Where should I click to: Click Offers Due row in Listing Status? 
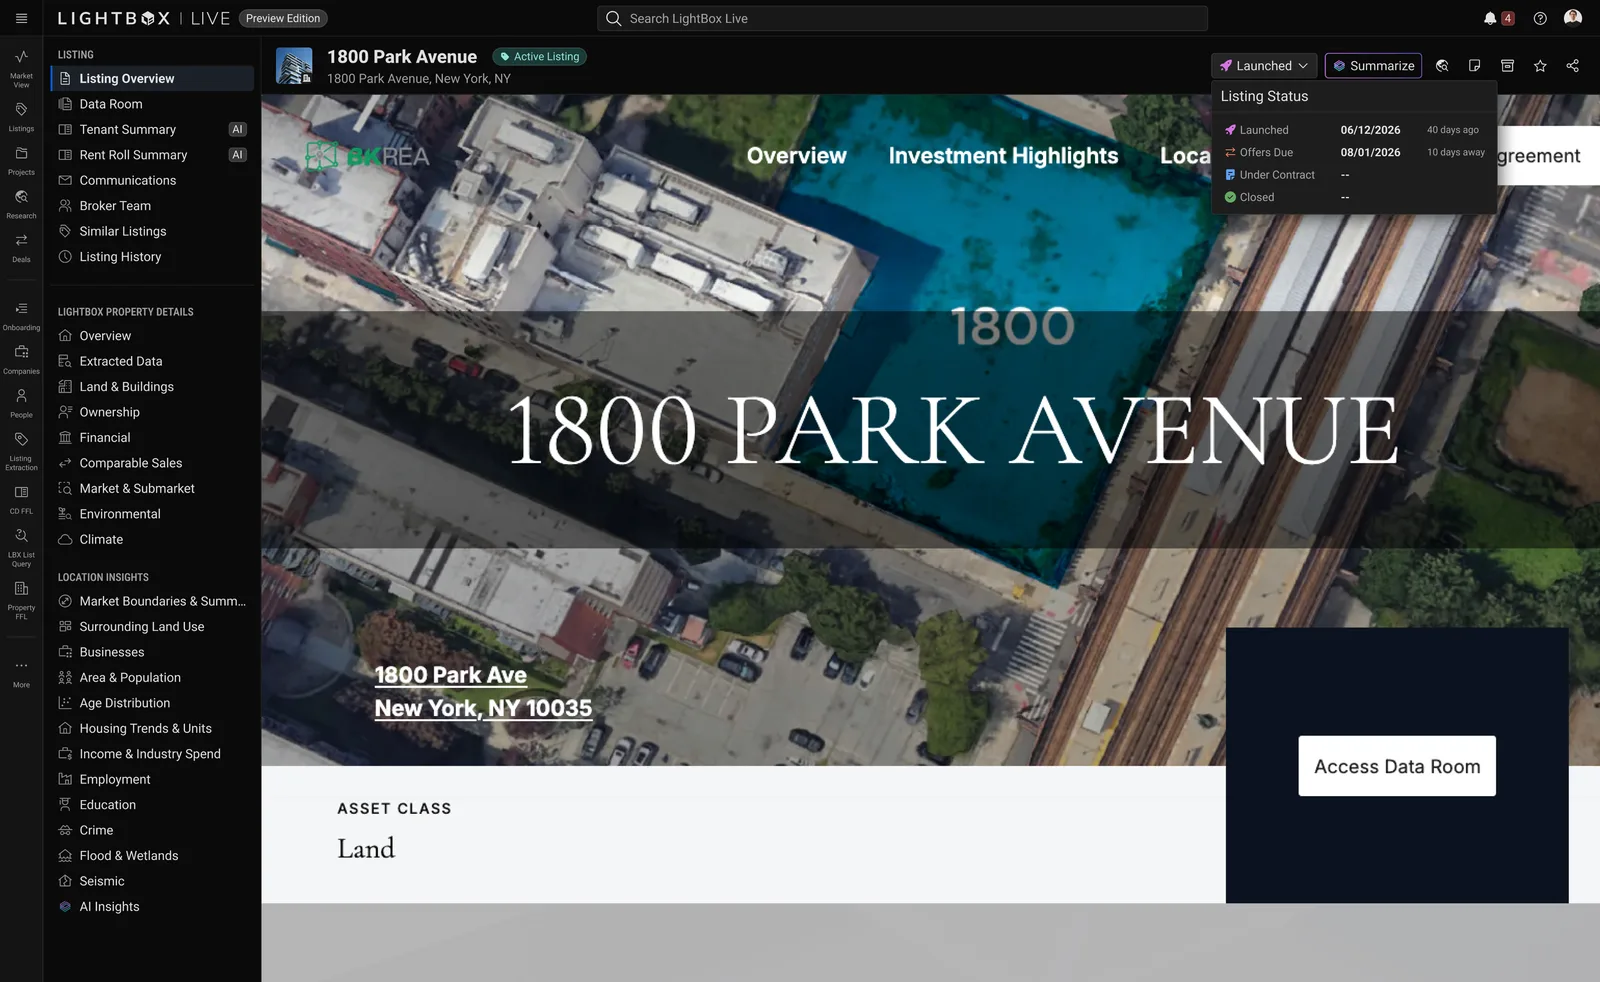tap(1354, 152)
